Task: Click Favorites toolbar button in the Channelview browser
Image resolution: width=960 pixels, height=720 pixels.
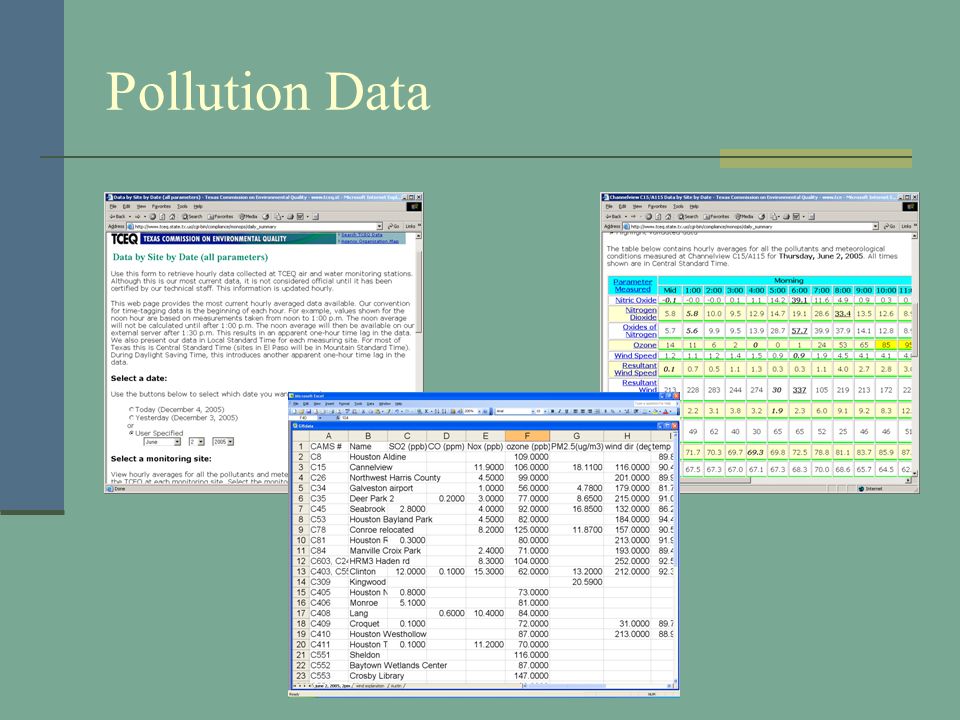Action: click(x=716, y=217)
